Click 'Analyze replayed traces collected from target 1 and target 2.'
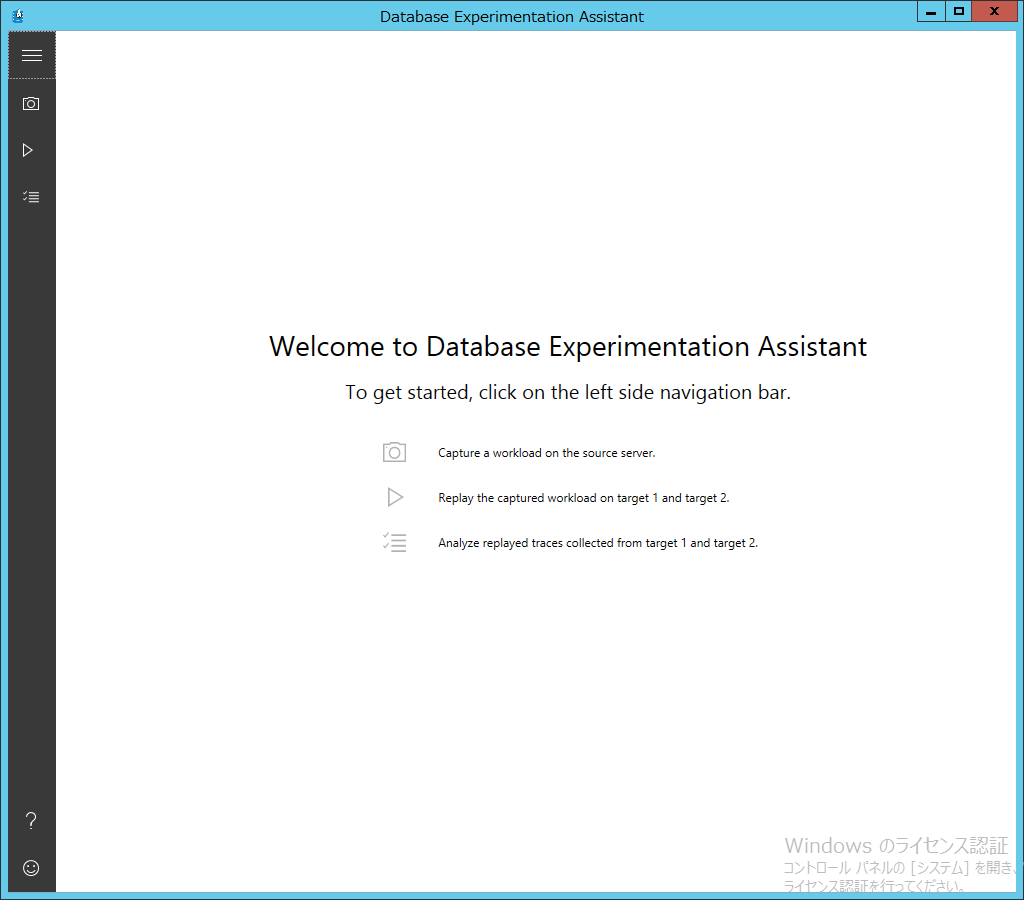 tap(598, 543)
